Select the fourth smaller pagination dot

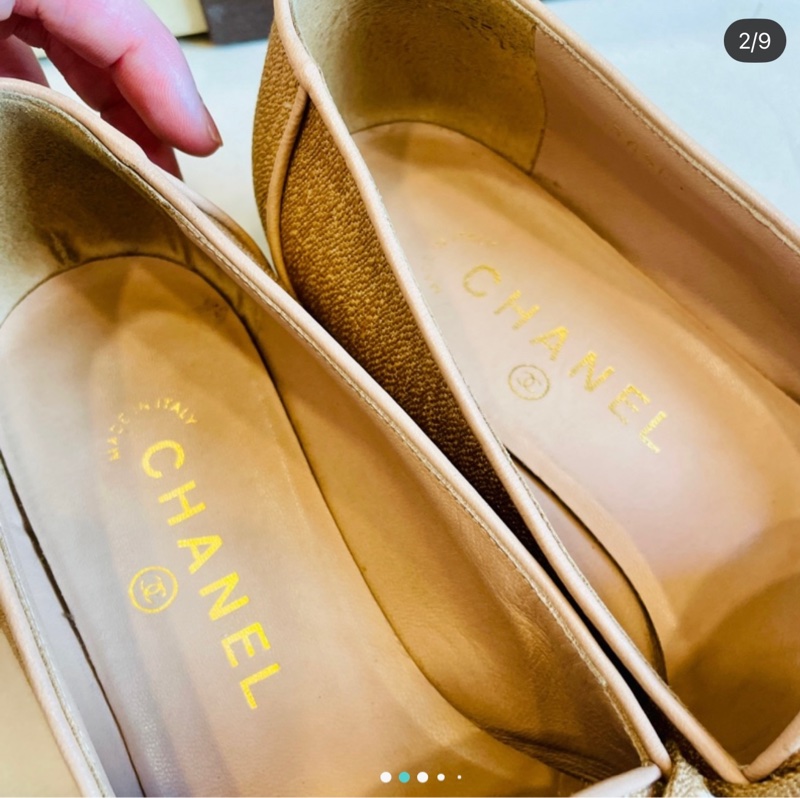(441, 777)
